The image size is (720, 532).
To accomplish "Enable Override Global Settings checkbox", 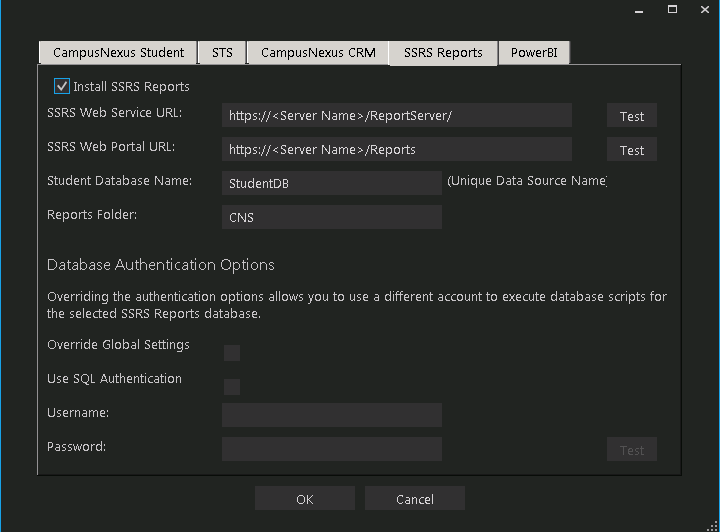I will tap(232, 353).
